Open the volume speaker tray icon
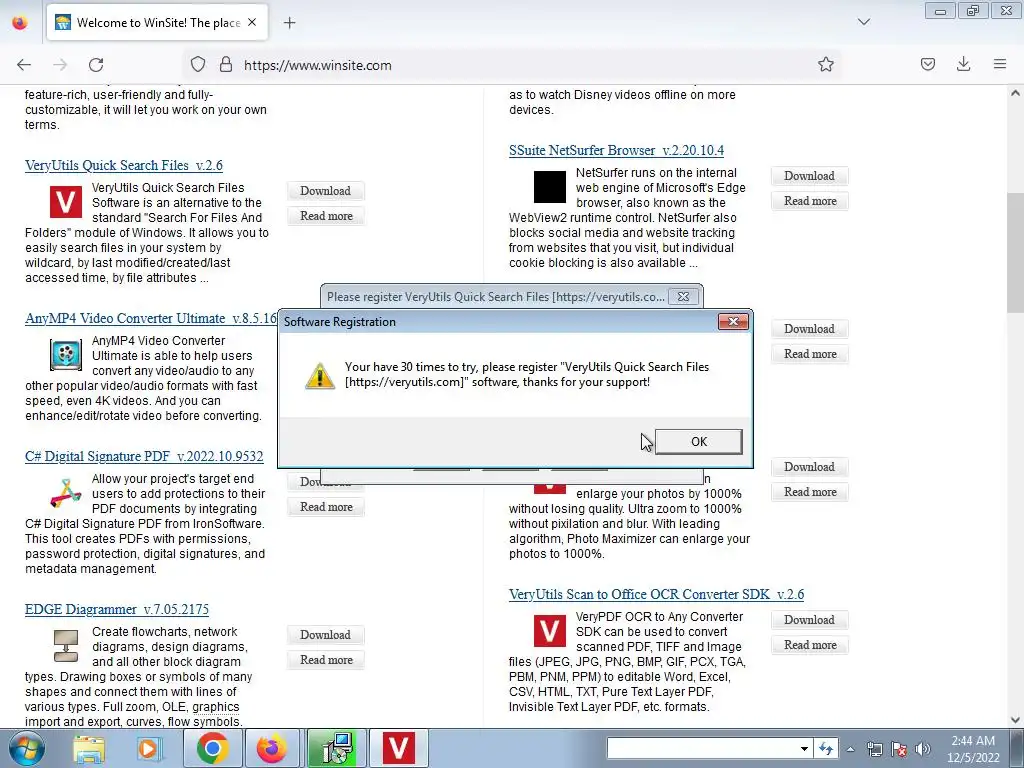 [922, 749]
